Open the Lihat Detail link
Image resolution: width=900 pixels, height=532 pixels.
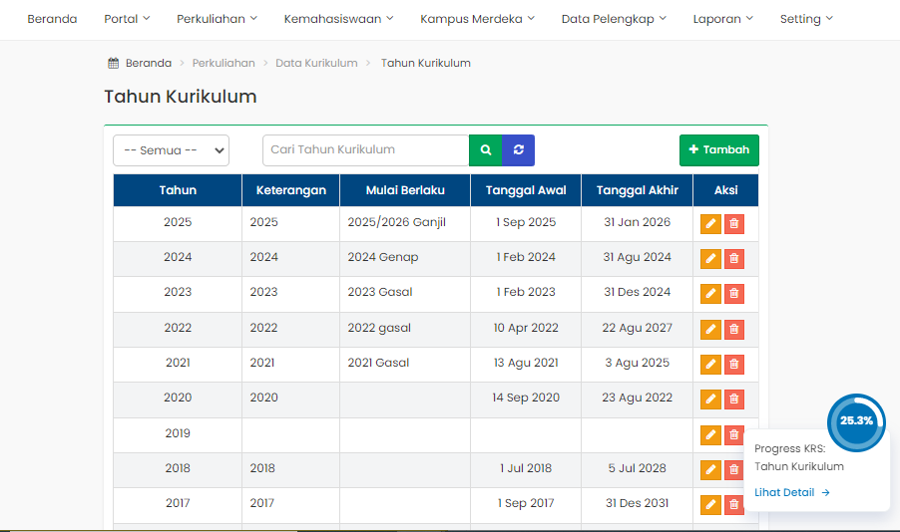[x=792, y=492]
